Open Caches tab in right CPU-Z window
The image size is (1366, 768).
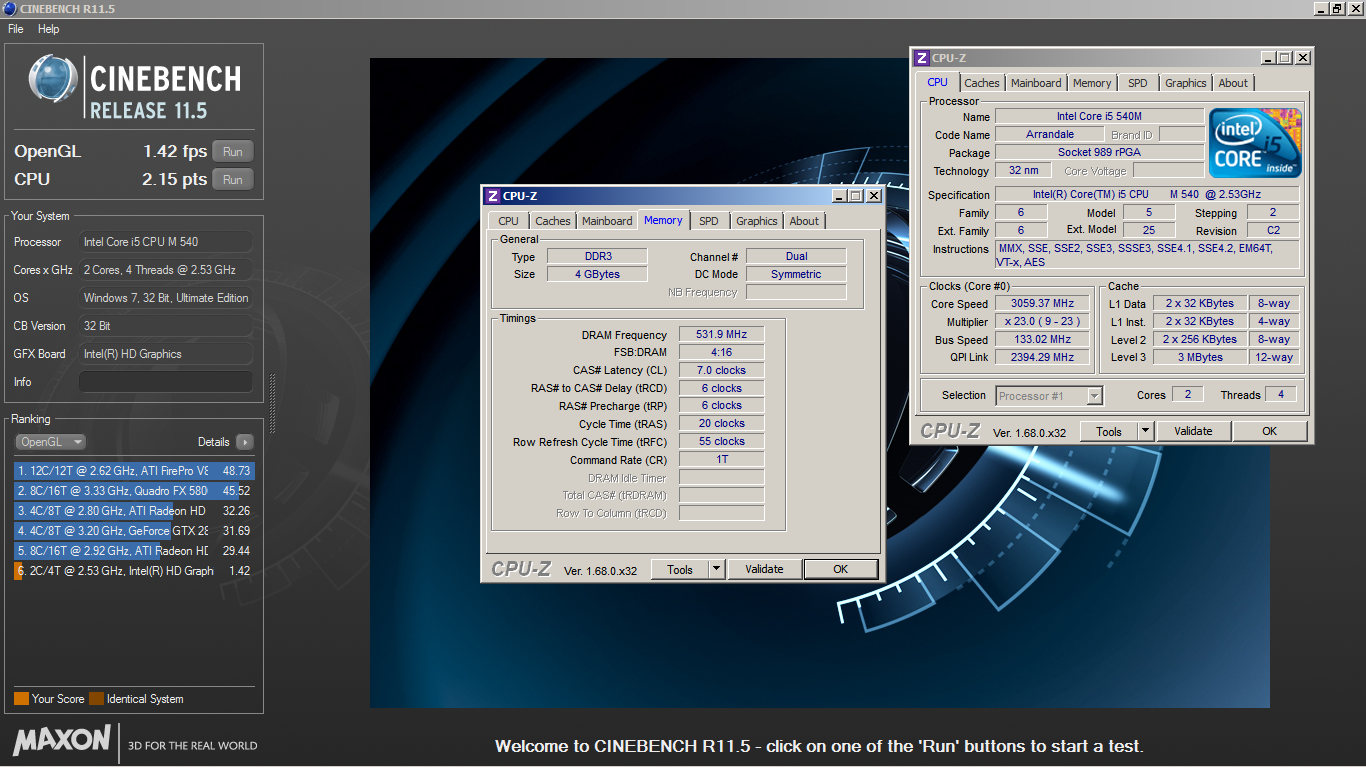click(x=982, y=83)
